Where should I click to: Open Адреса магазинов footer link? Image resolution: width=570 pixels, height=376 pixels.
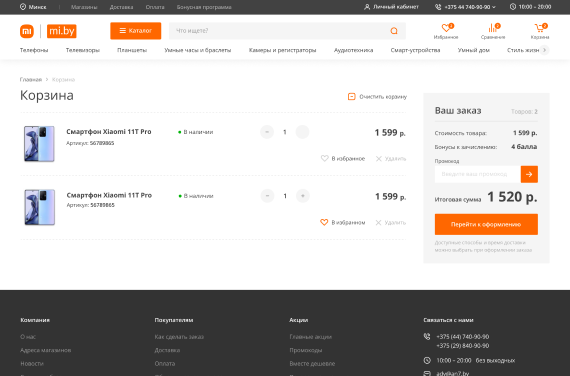pos(46,350)
